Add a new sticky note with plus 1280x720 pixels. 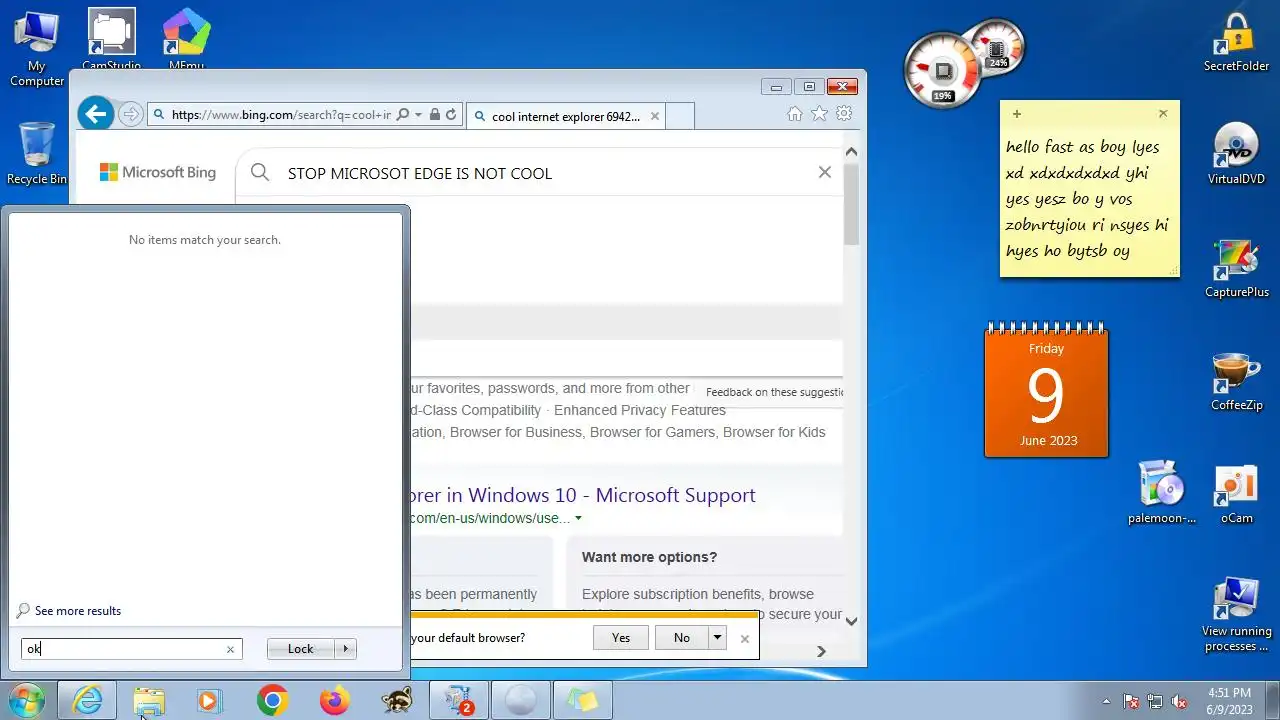tap(1016, 114)
